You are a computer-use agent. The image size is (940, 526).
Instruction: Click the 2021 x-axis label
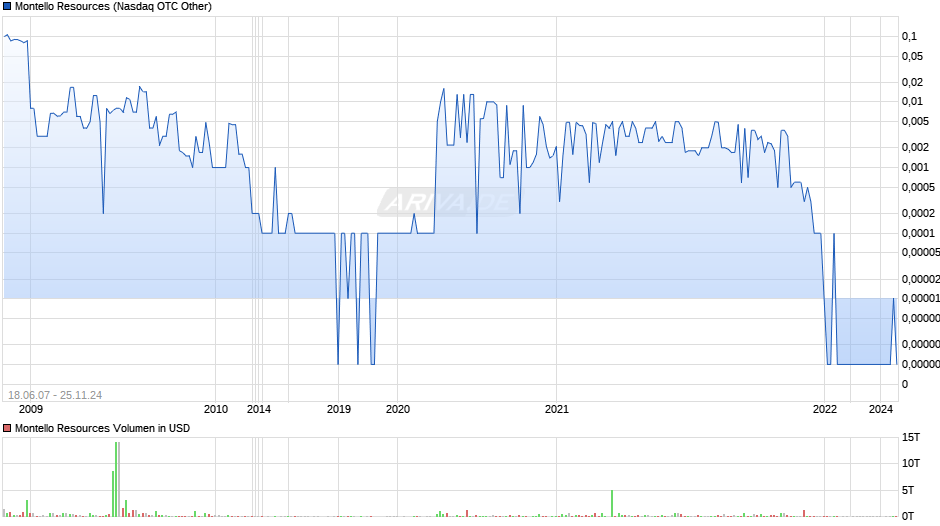pyautogui.click(x=556, y=409)
